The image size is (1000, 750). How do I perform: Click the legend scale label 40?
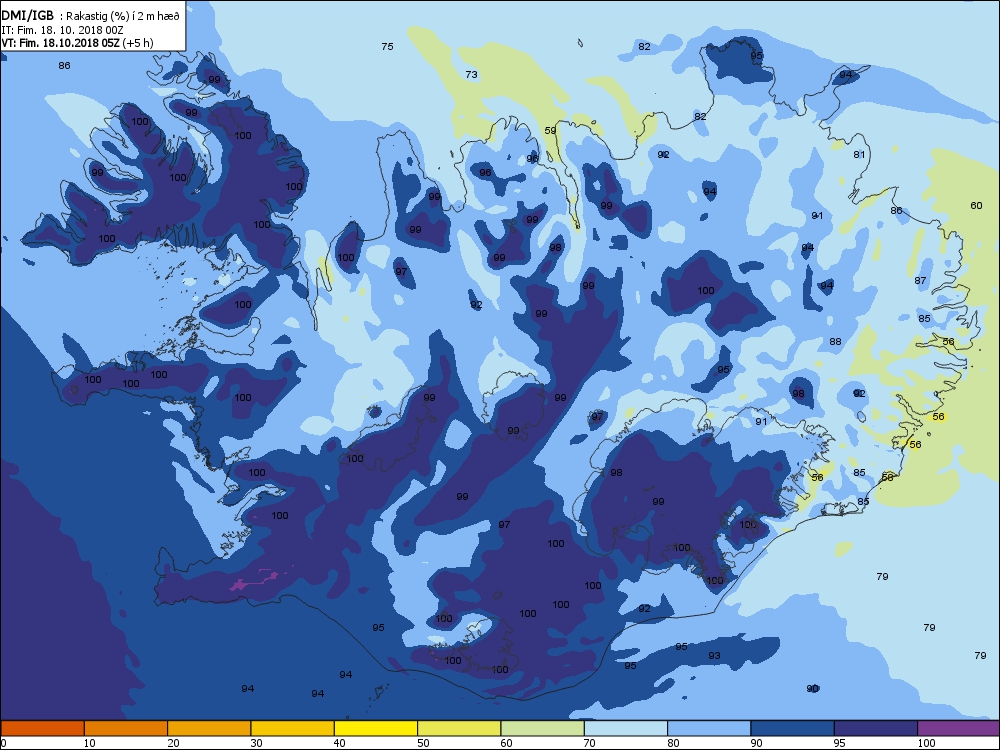coord(340,743)
